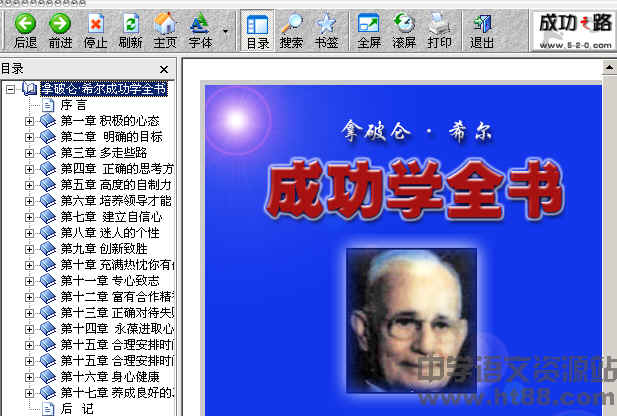Select 第十二章 富有合作精神 chapter
The width and height of the screenshot is (617, 416).
point(117,297)
